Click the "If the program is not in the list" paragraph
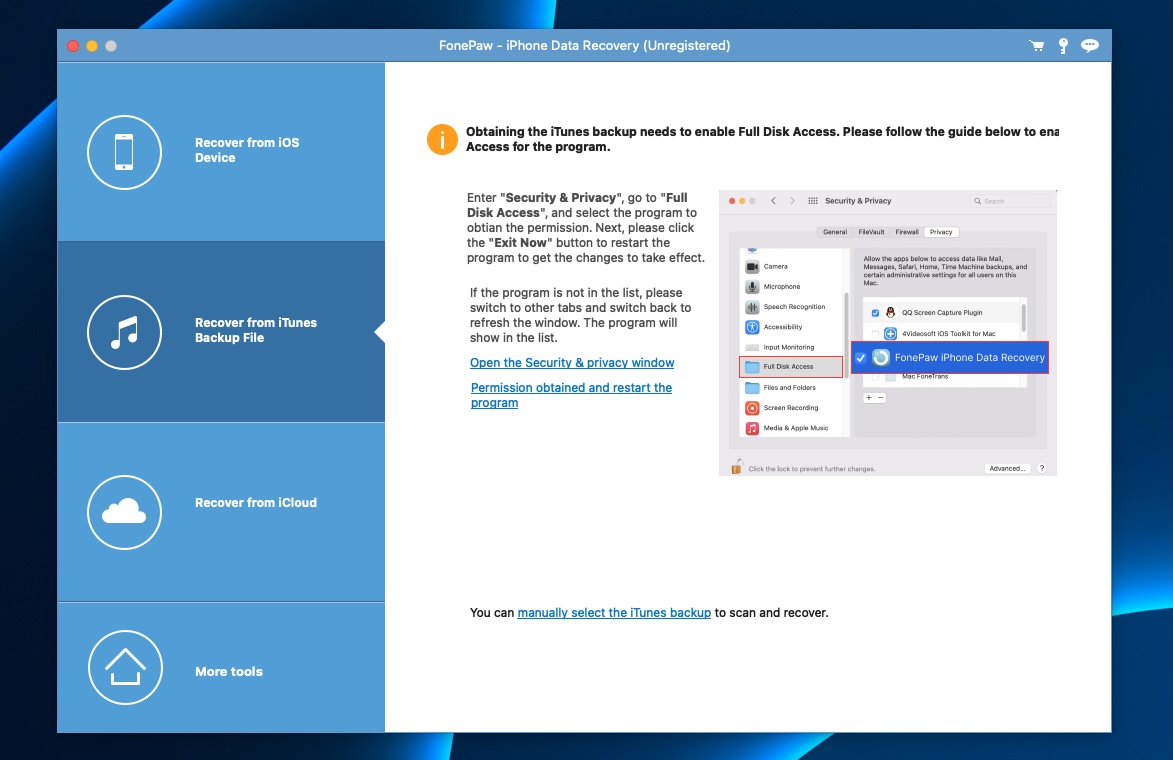 (x=581, y=315)
